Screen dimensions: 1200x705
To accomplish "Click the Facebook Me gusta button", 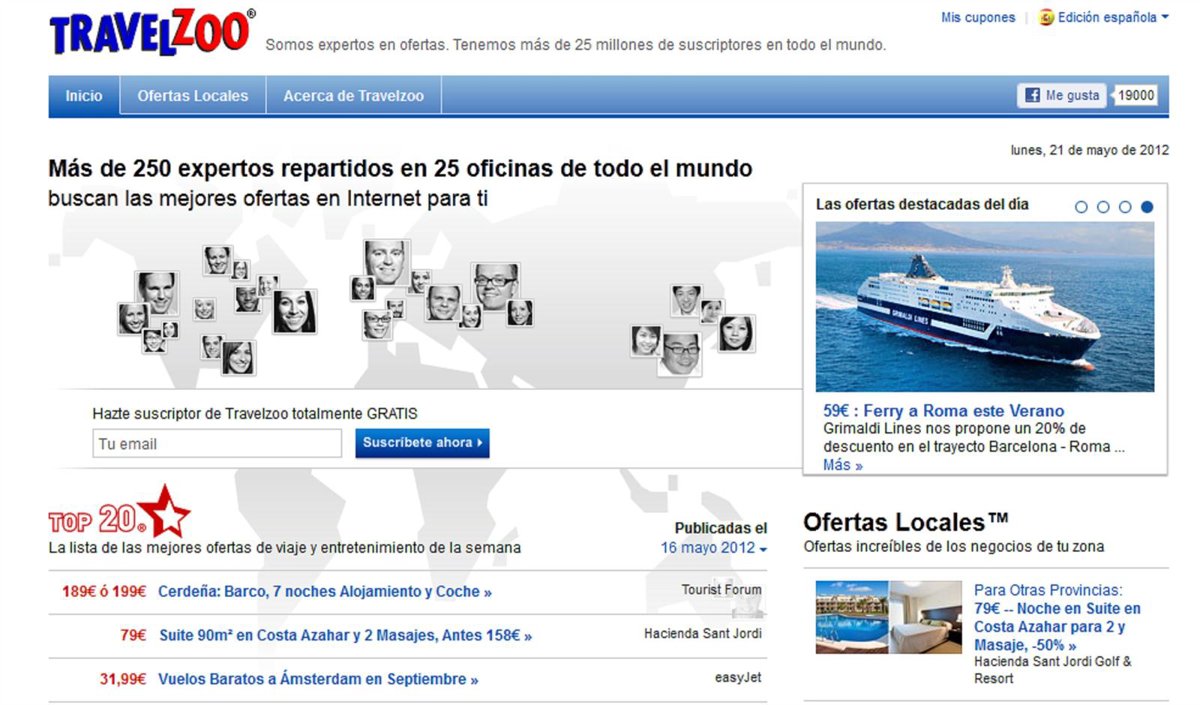I will pyautogui.click(x=1062, y=96).
